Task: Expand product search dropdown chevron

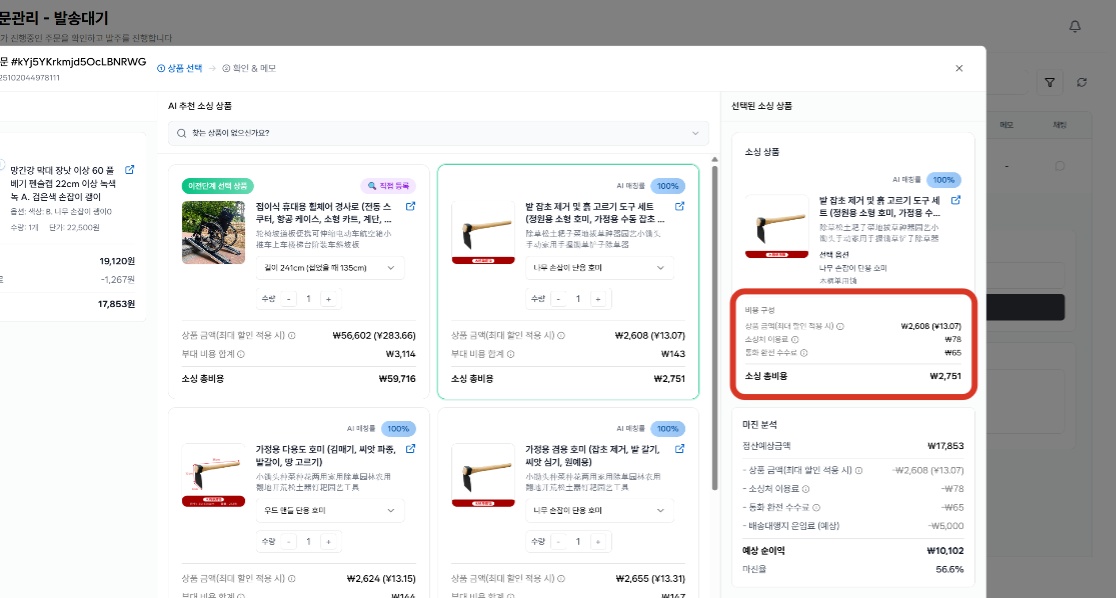Action: [x=695, y=133]
